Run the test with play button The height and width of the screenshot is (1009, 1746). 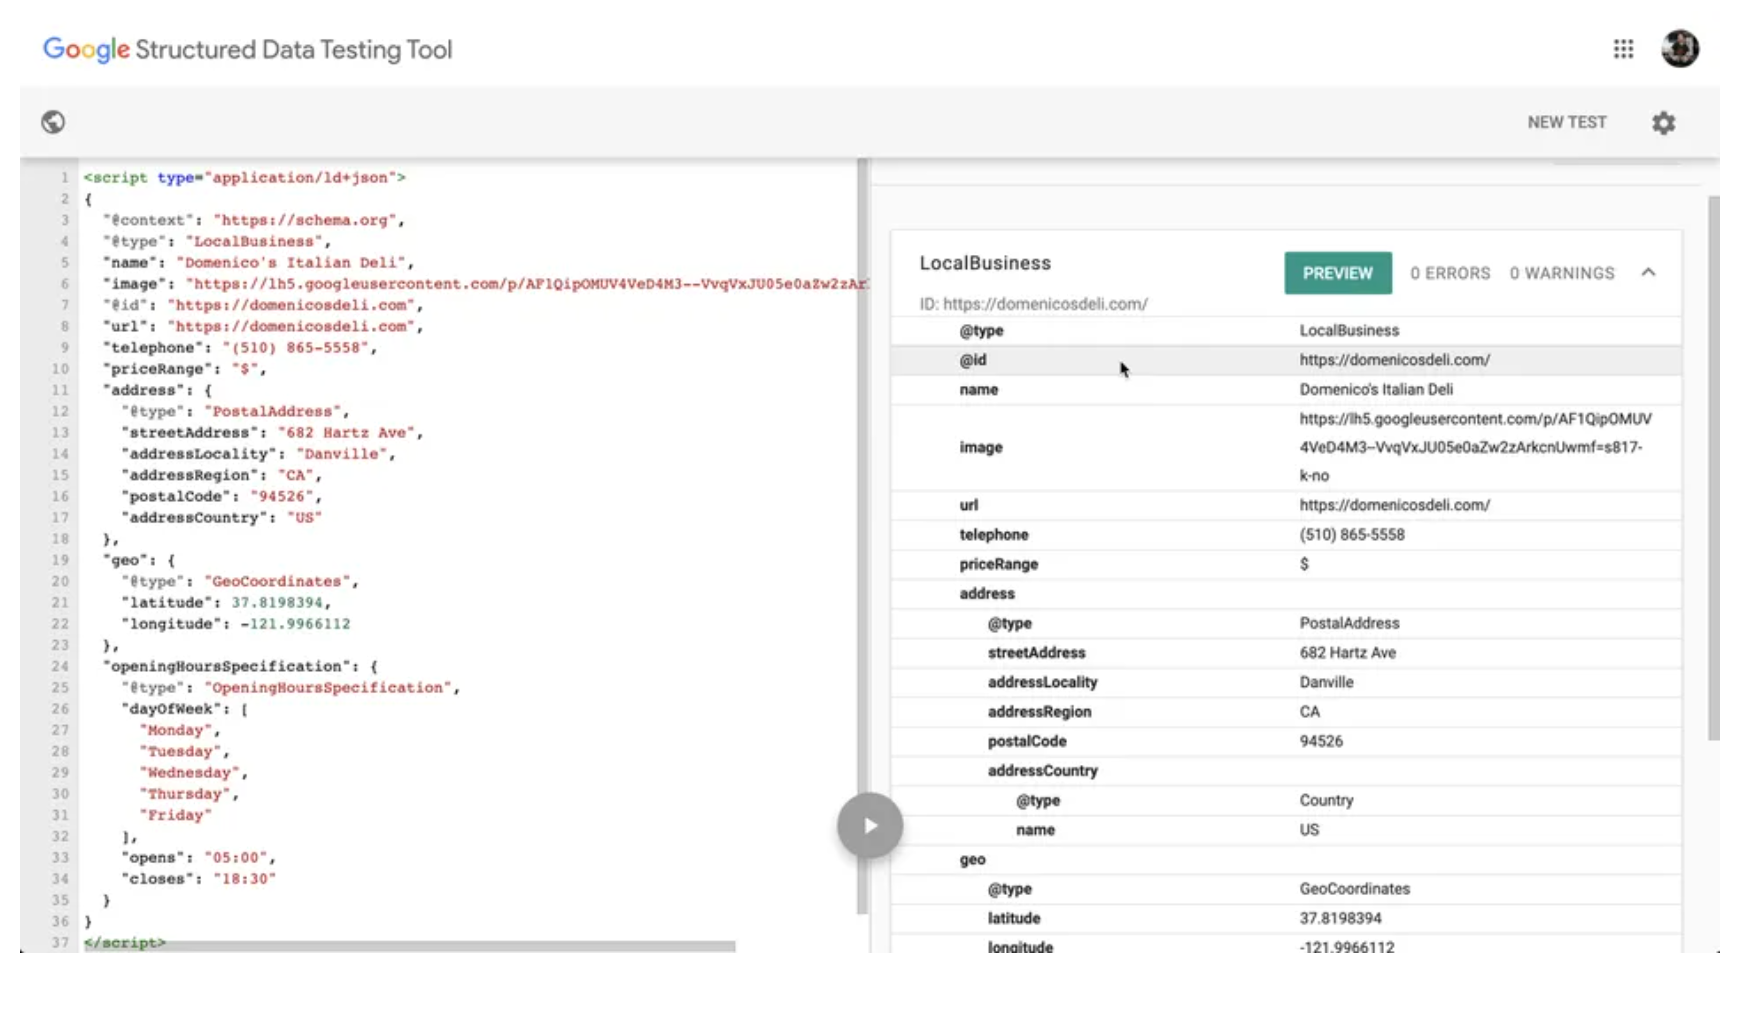pyautogui.click(x=870, y=825)
